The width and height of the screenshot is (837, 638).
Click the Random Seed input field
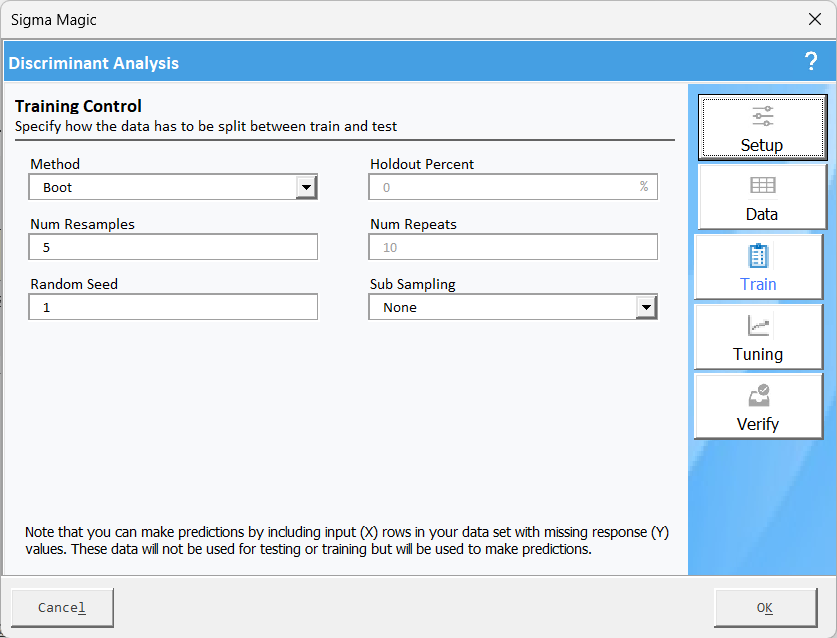tap(173, 307)
